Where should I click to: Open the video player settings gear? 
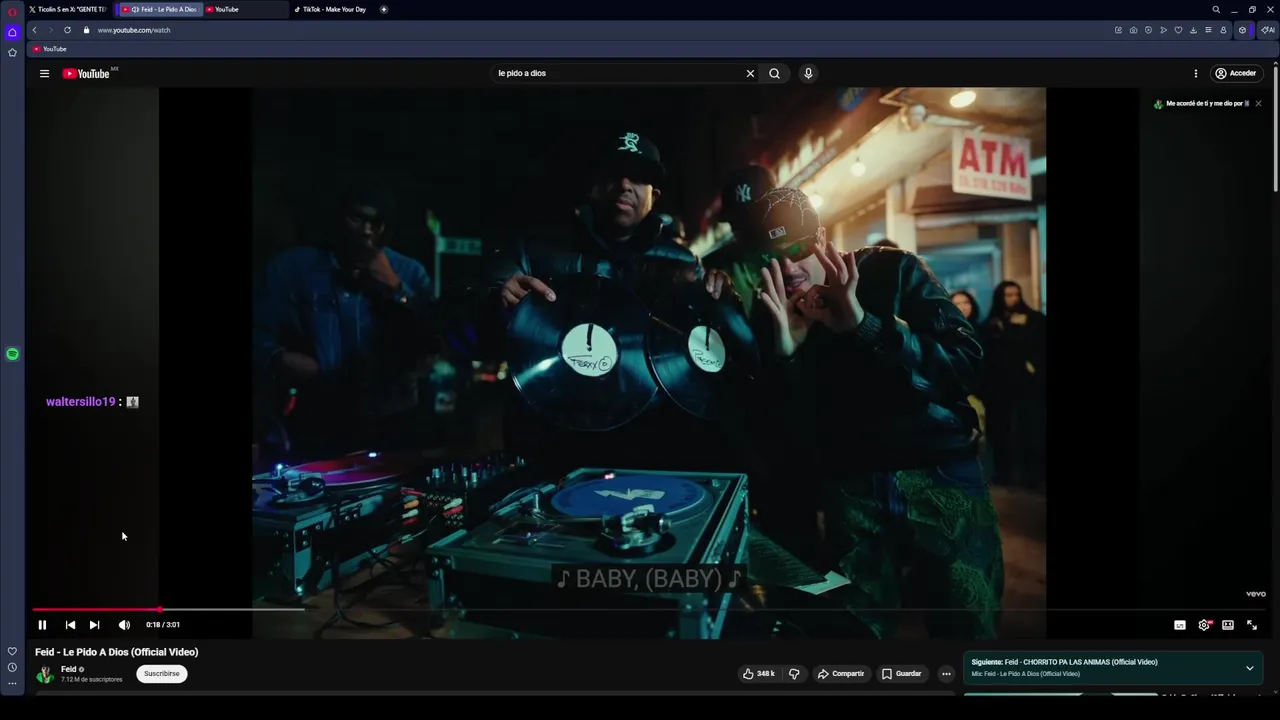[x=1204, y=625]
